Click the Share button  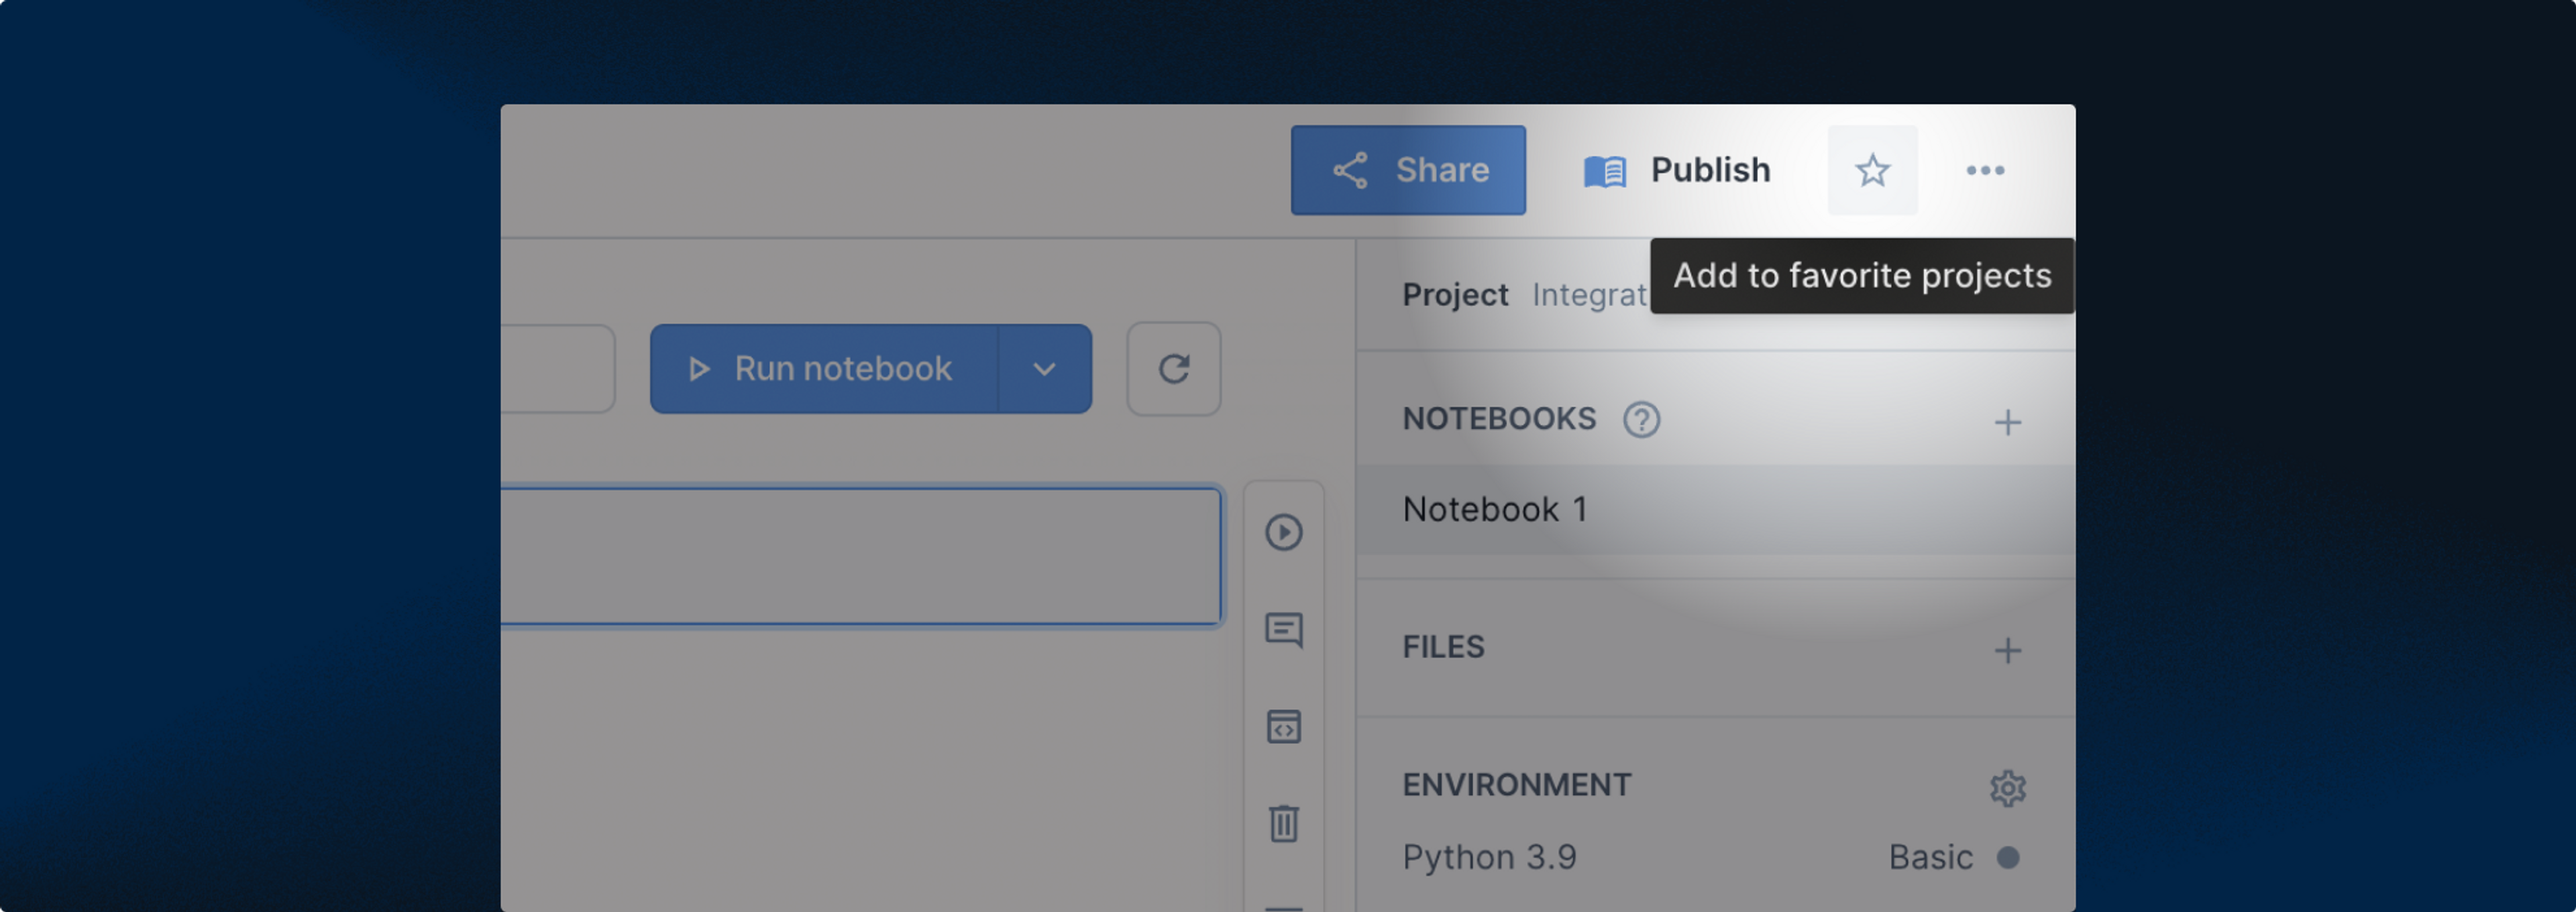pyautogui.click(x=1408, y=170)
